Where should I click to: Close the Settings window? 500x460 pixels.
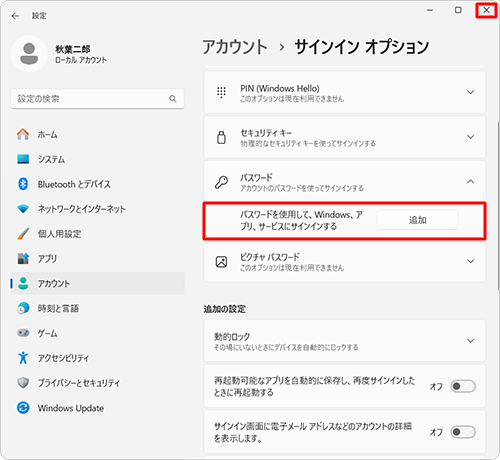pos(486,10)
